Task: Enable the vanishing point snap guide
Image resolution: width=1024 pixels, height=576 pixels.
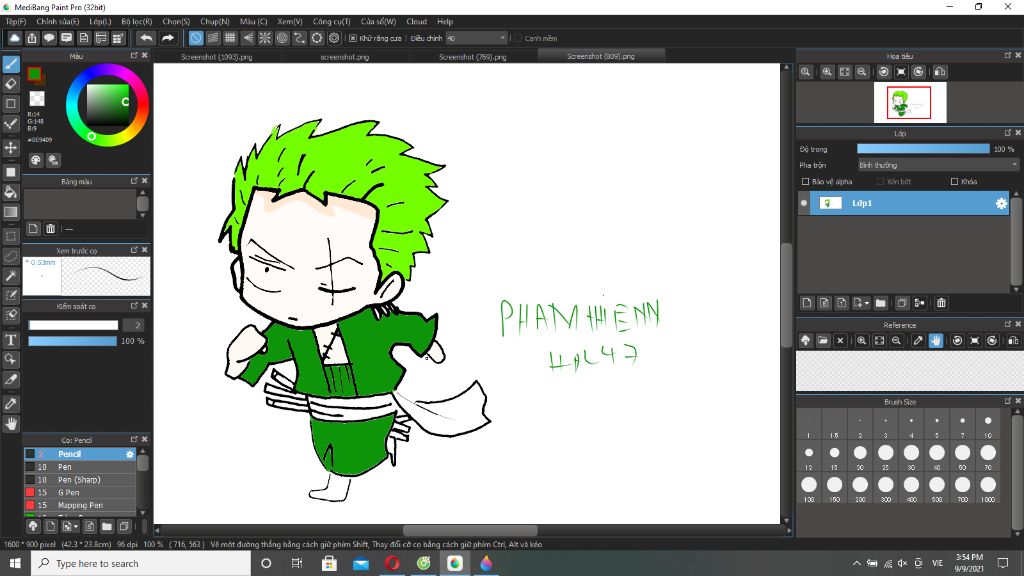Action: click(248, 39)
